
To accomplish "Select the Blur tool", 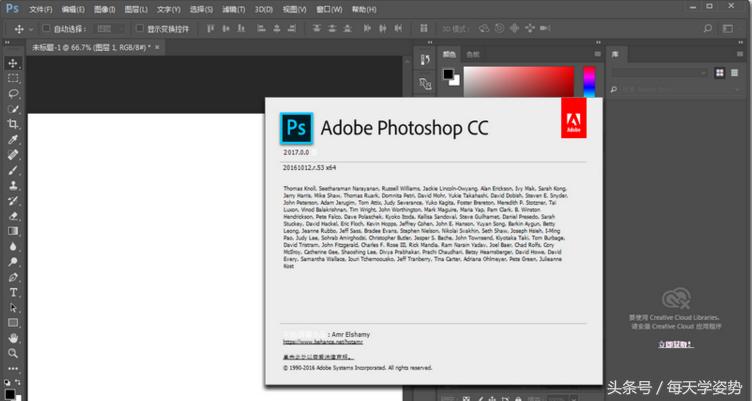I will tap(13, 247).
